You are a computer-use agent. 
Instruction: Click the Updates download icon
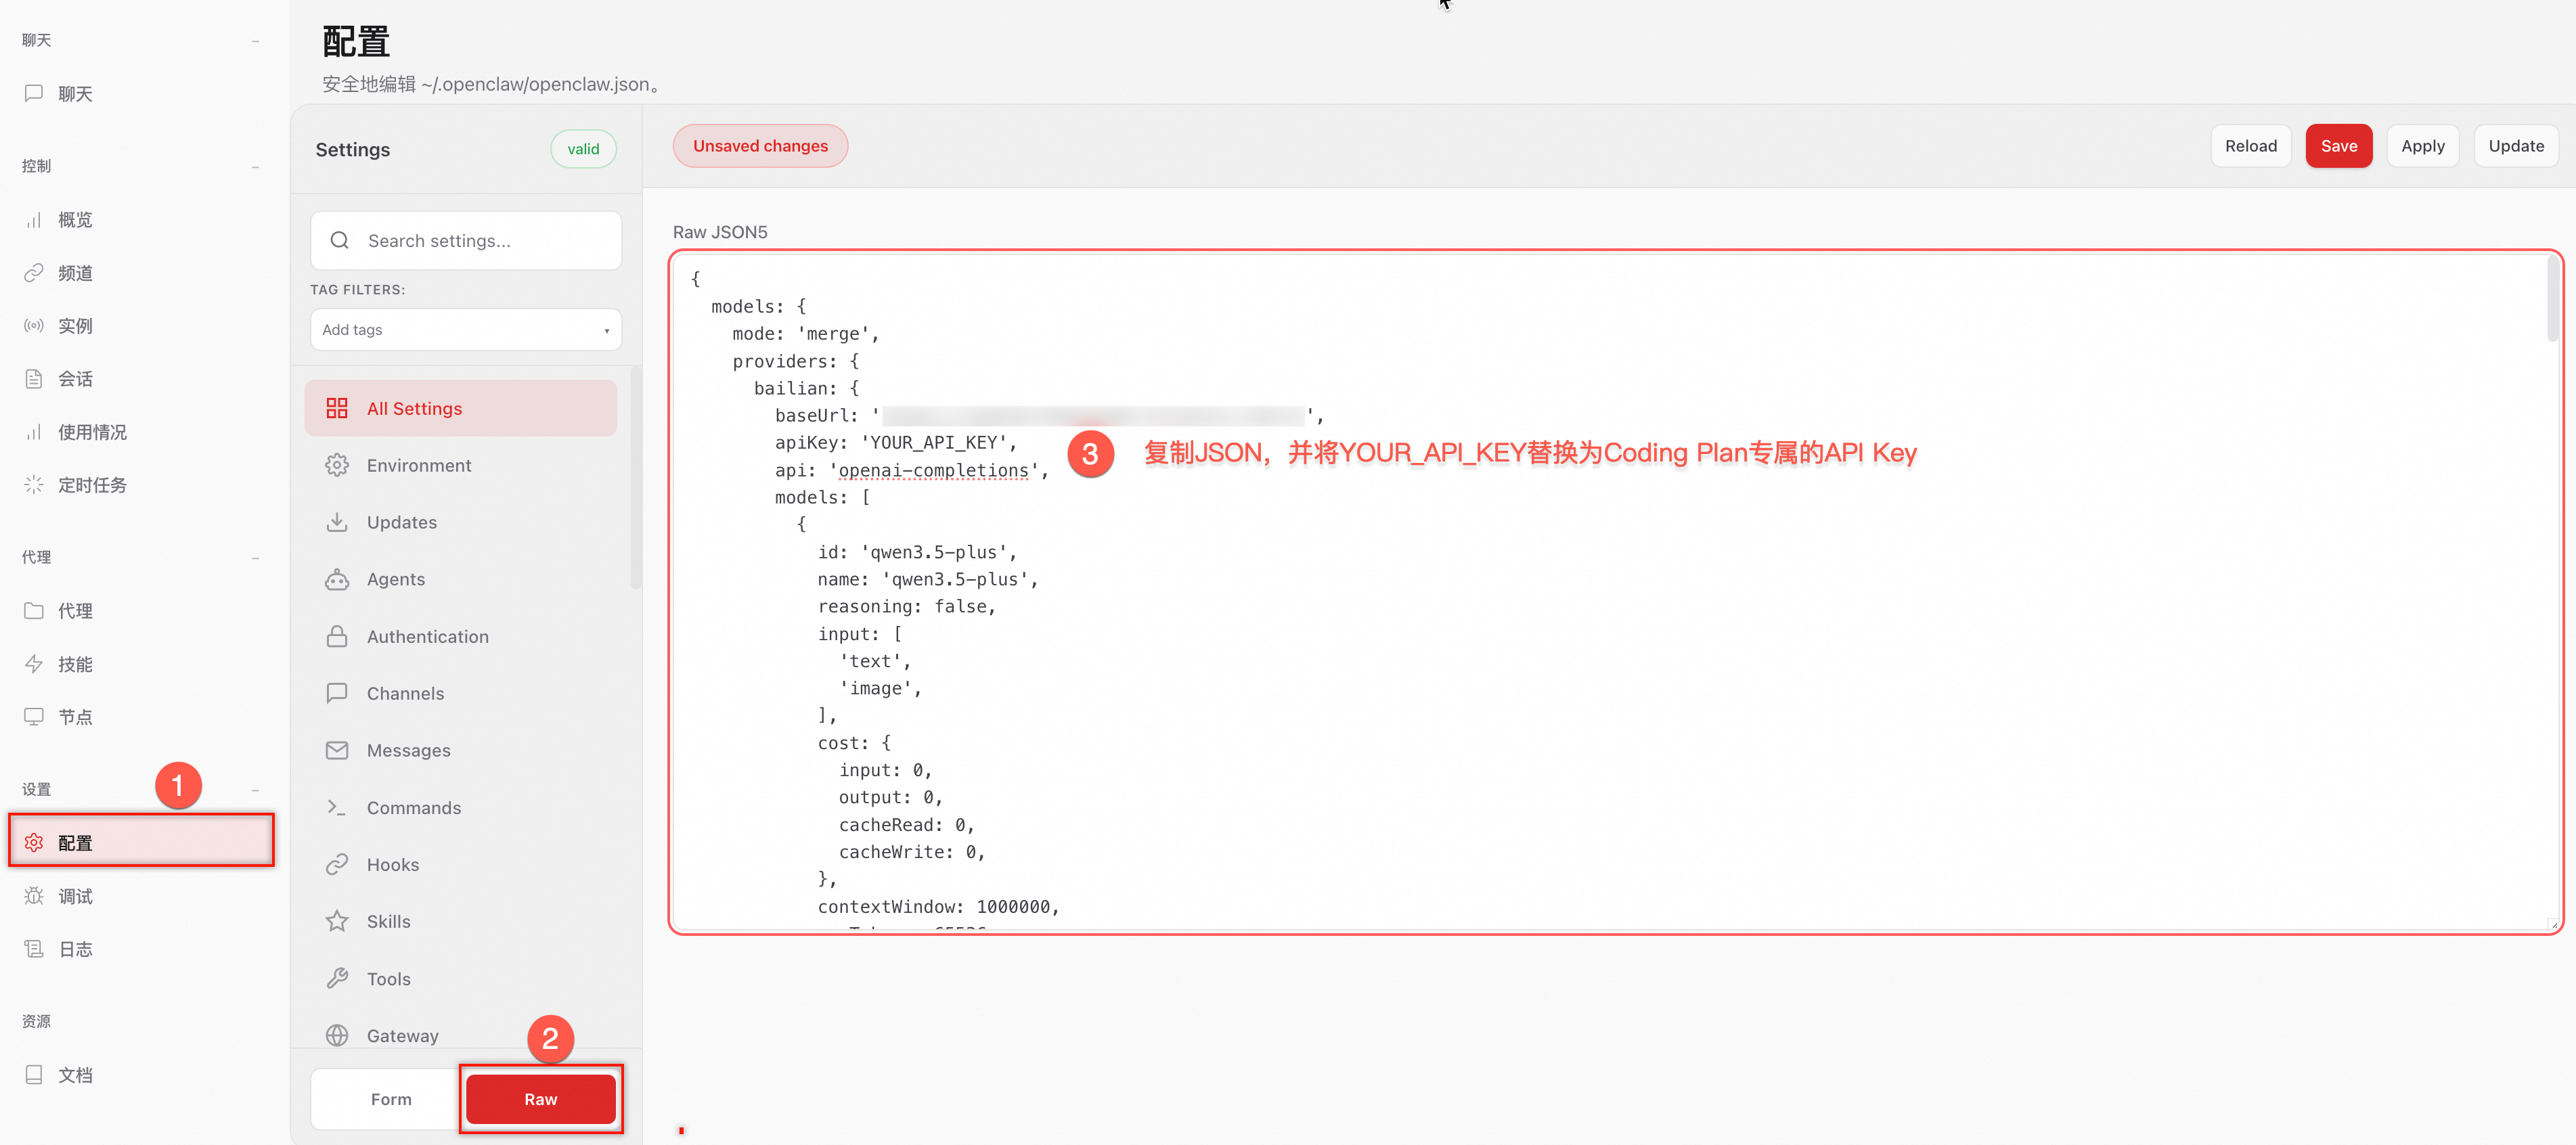[x=337, y=522]
